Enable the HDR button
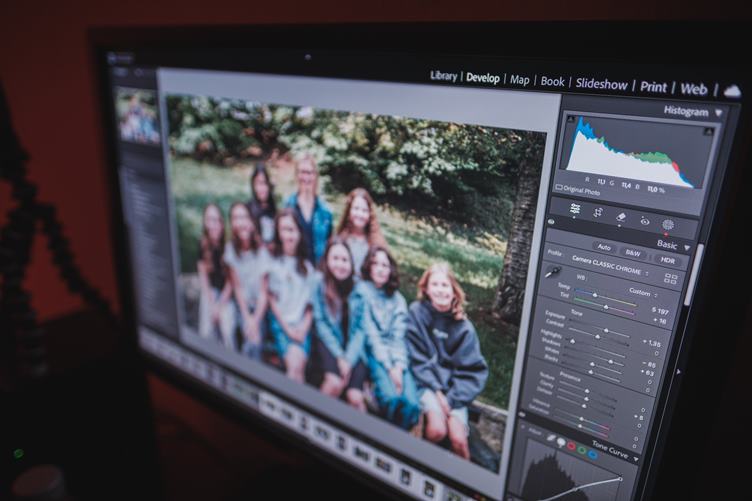 click(668, 260)
